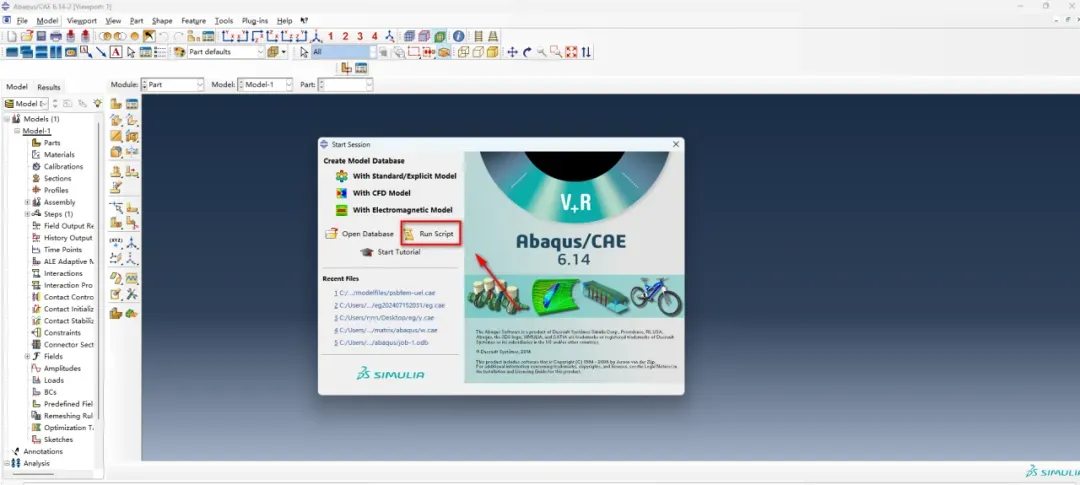
Task: Click the selection arrow options icon
Action: (x=304, y=52)
